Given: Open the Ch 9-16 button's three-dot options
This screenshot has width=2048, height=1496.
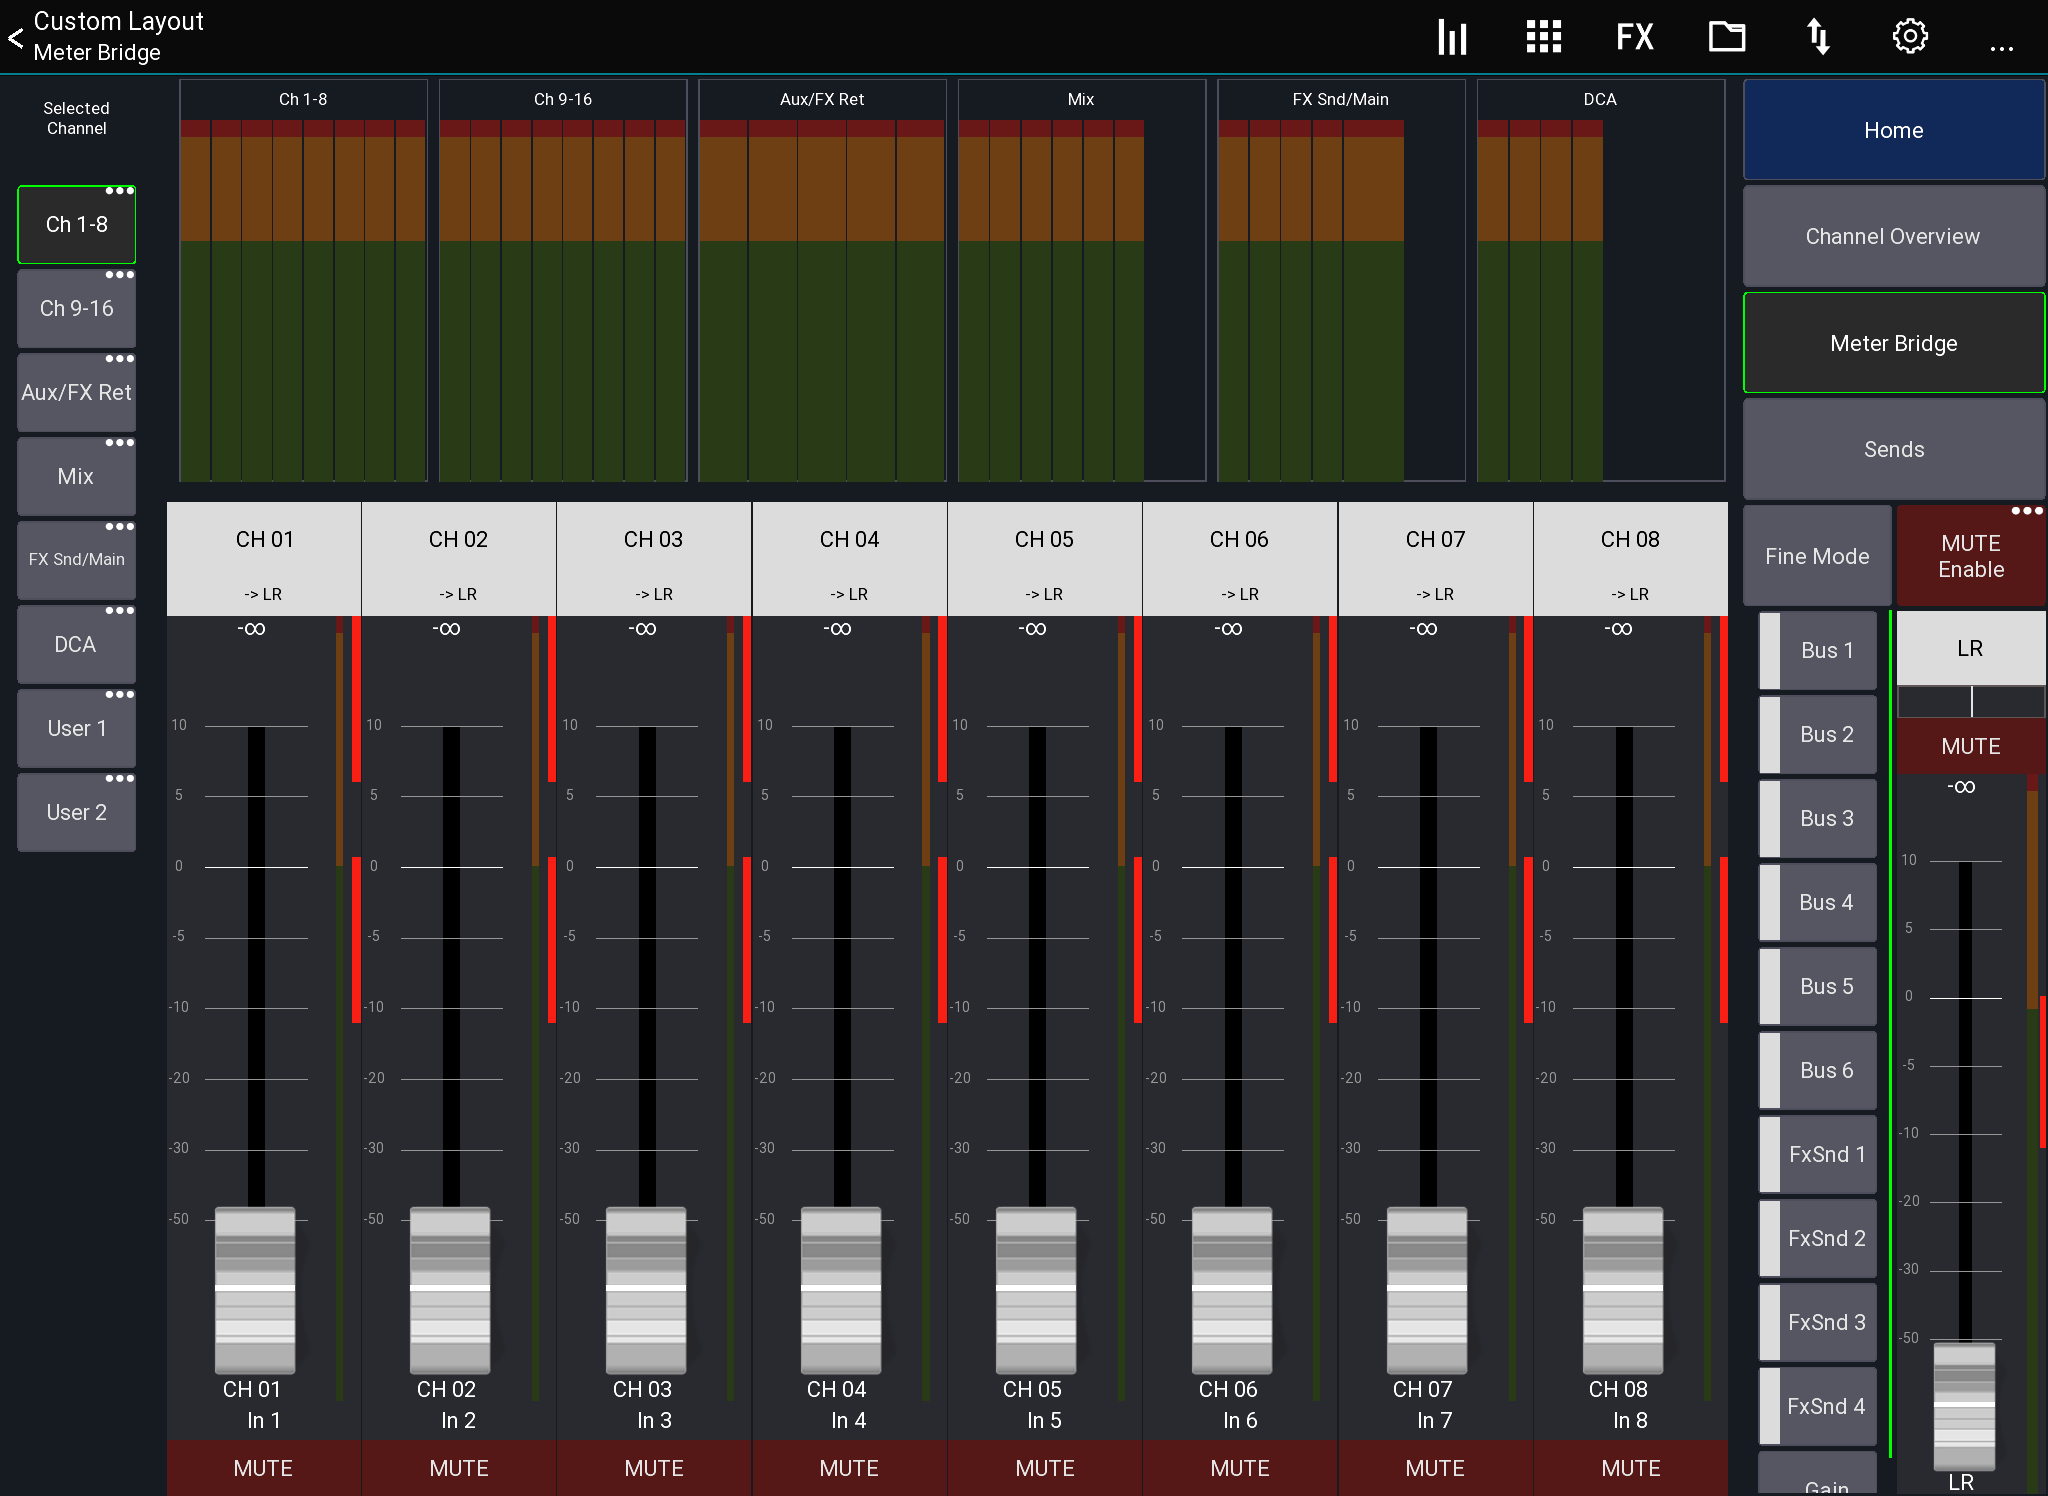Looking at the screenshot, I should click(119, 275).
